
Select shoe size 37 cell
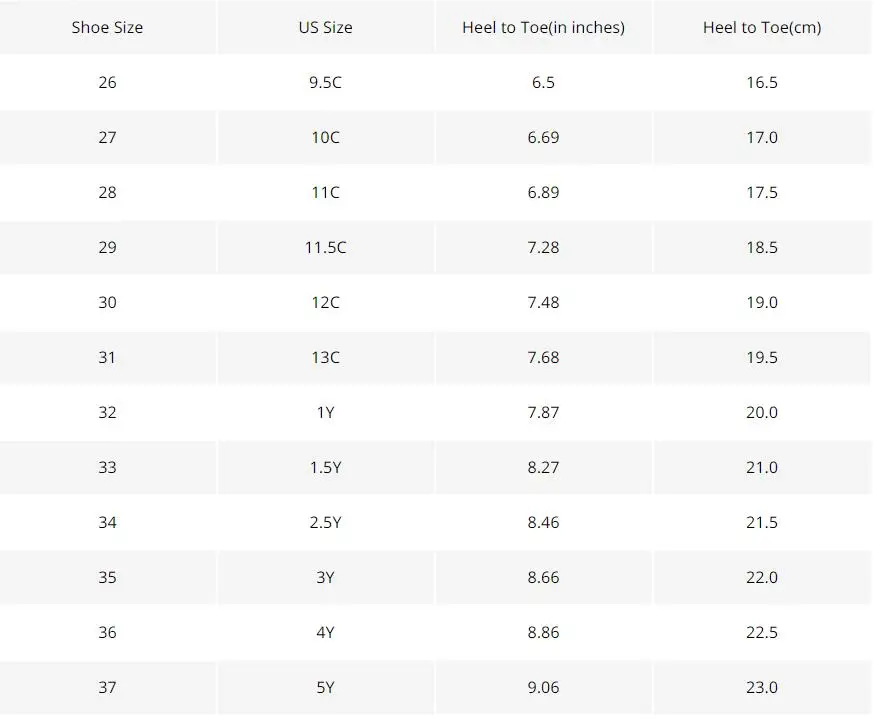click(x=107, y=687)
